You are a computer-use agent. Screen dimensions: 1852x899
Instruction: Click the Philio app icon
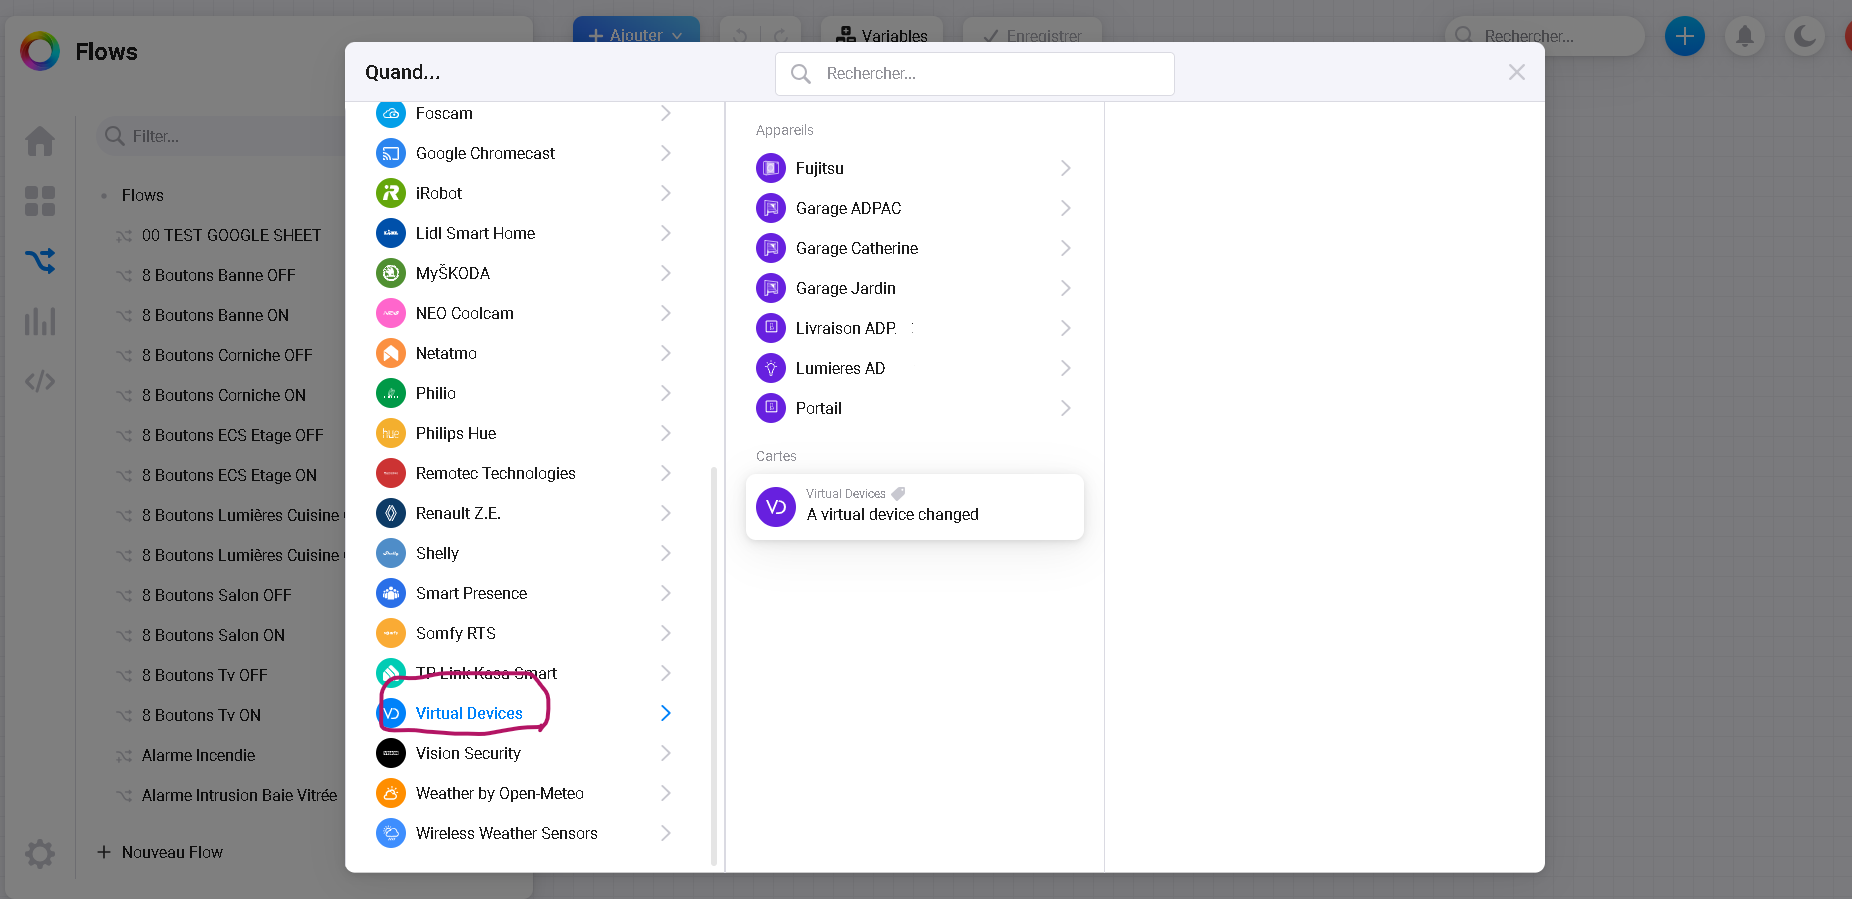[391, 393]
